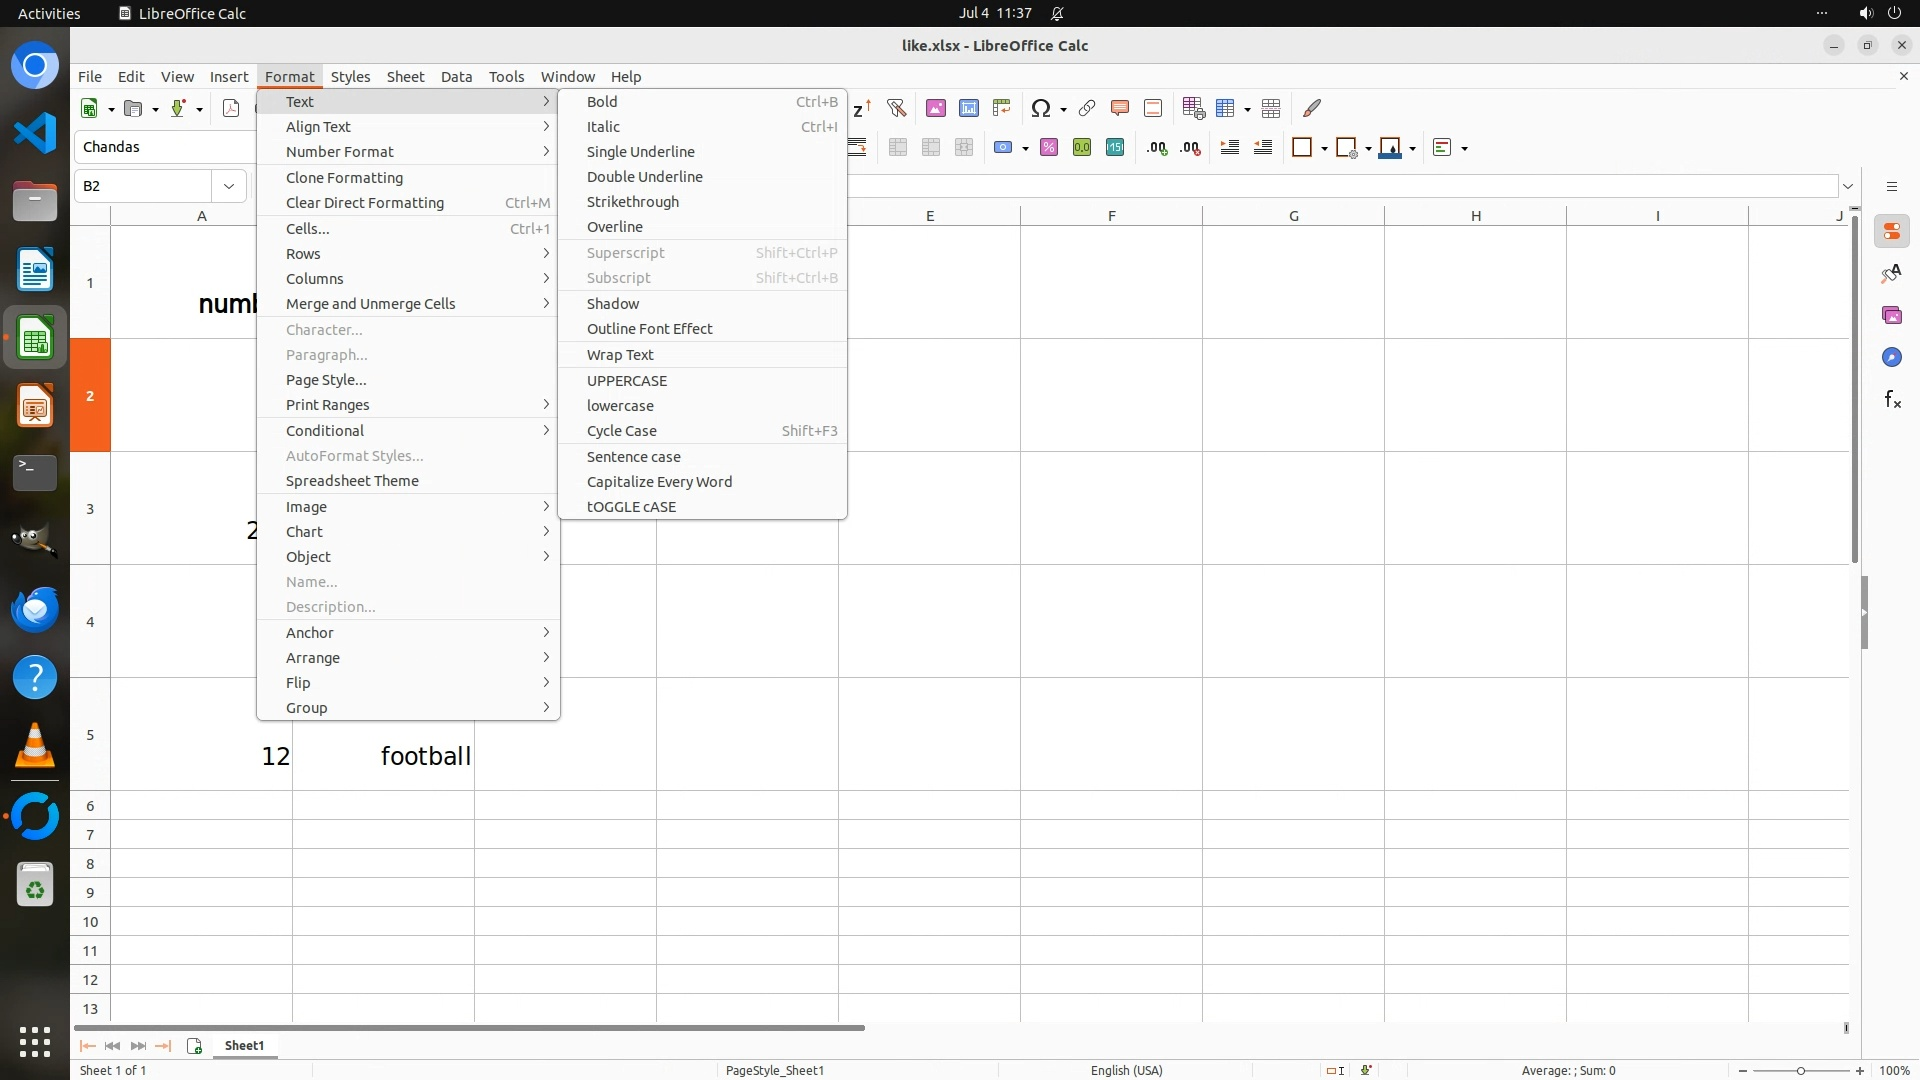
Task: Open the Number Format submenu entry
Action: coord(340,152)
